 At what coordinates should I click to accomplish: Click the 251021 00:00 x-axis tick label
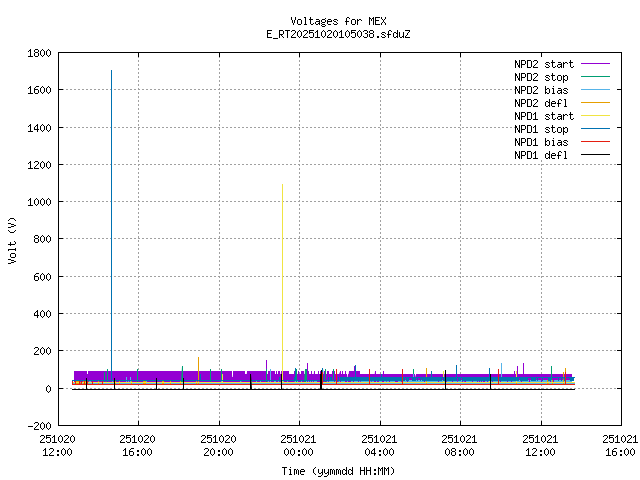pyautogui.click(x=298, y=445)
